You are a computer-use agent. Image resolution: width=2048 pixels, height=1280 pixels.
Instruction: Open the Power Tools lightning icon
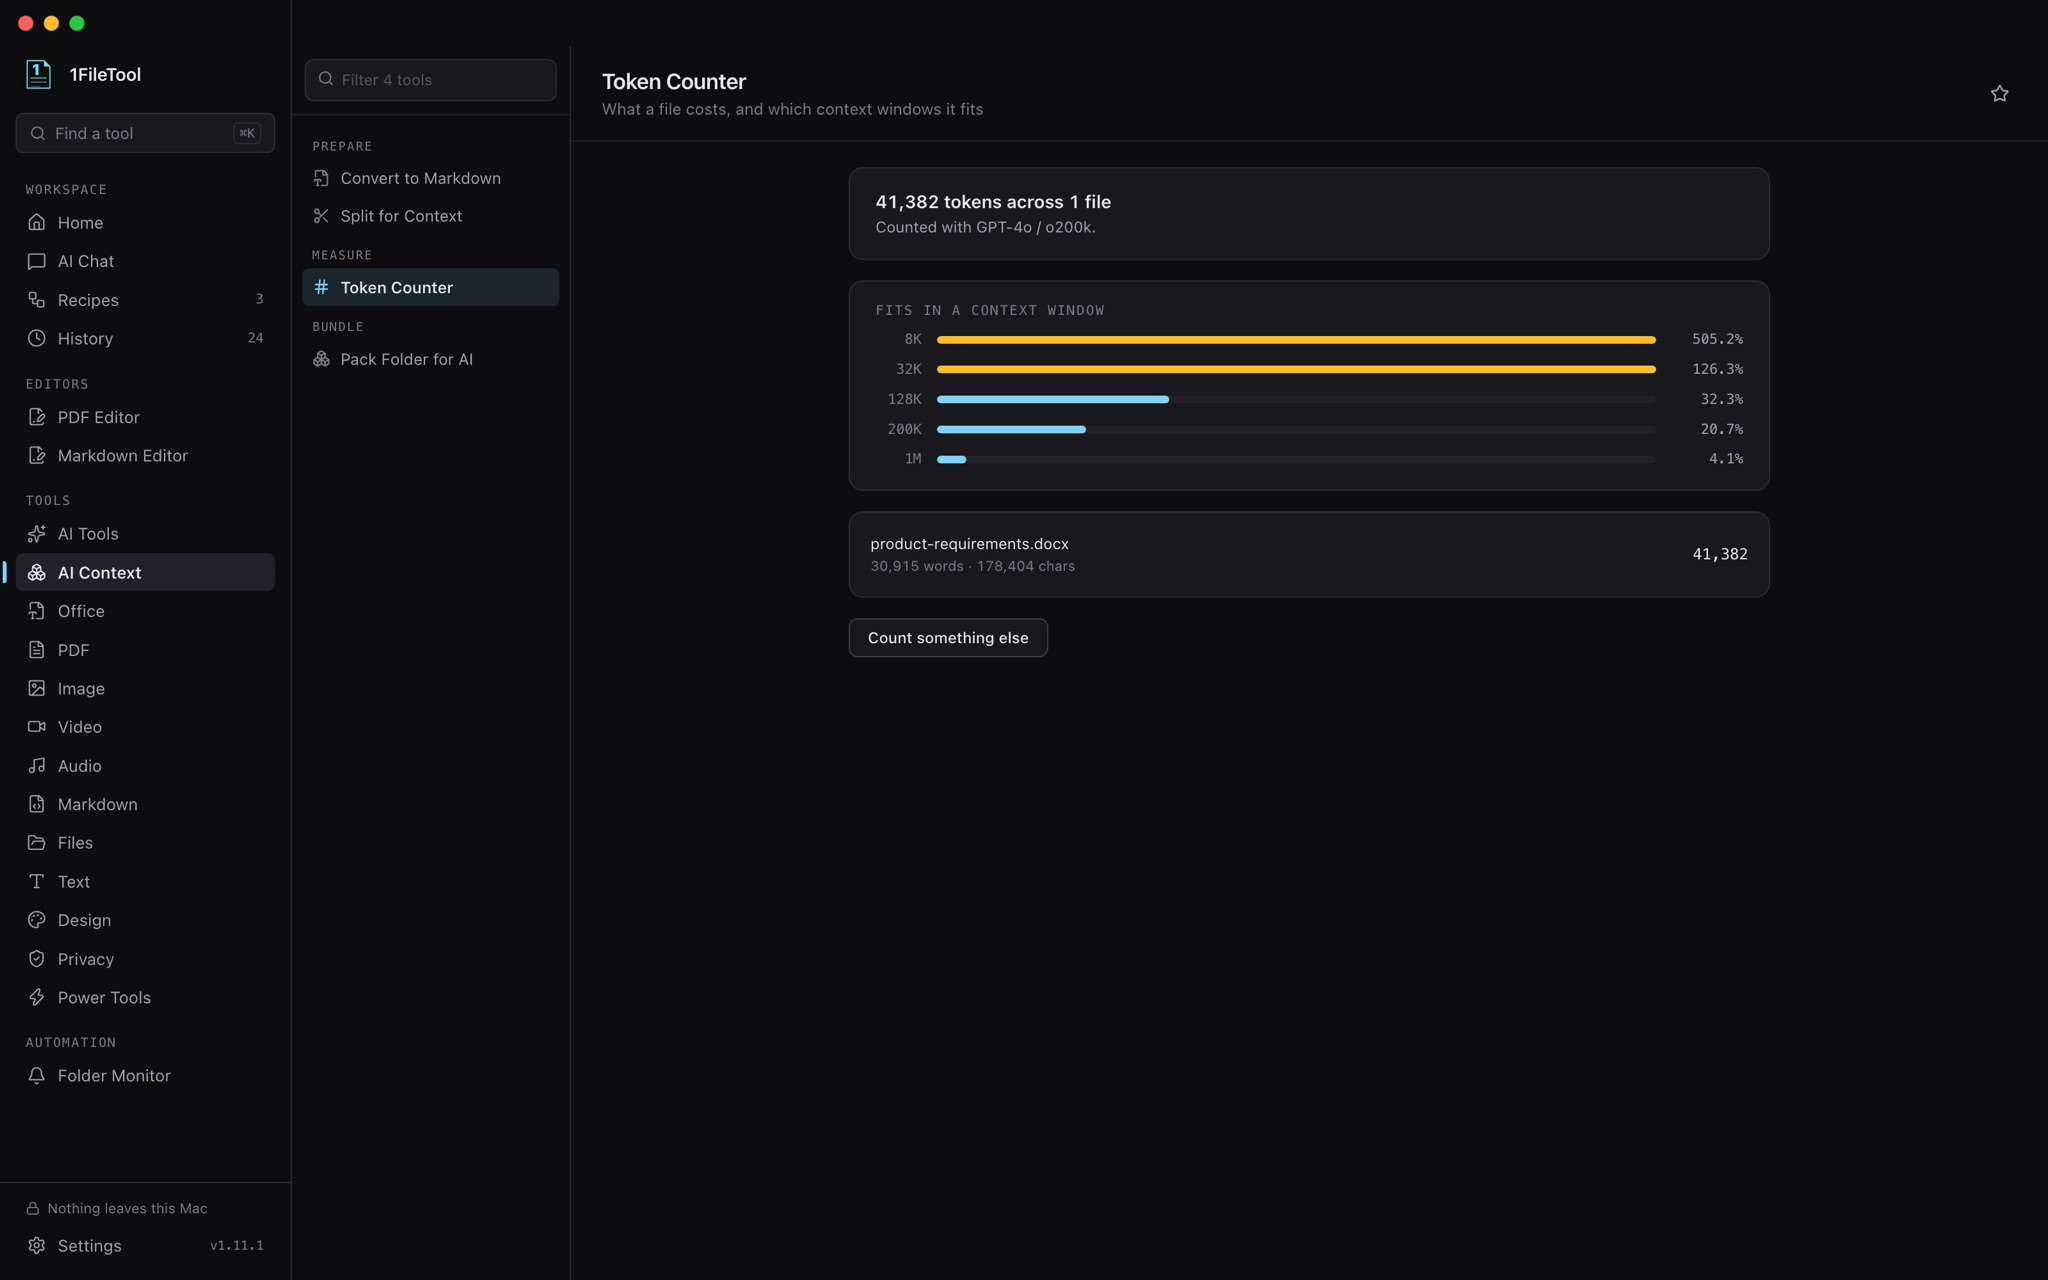37,997
